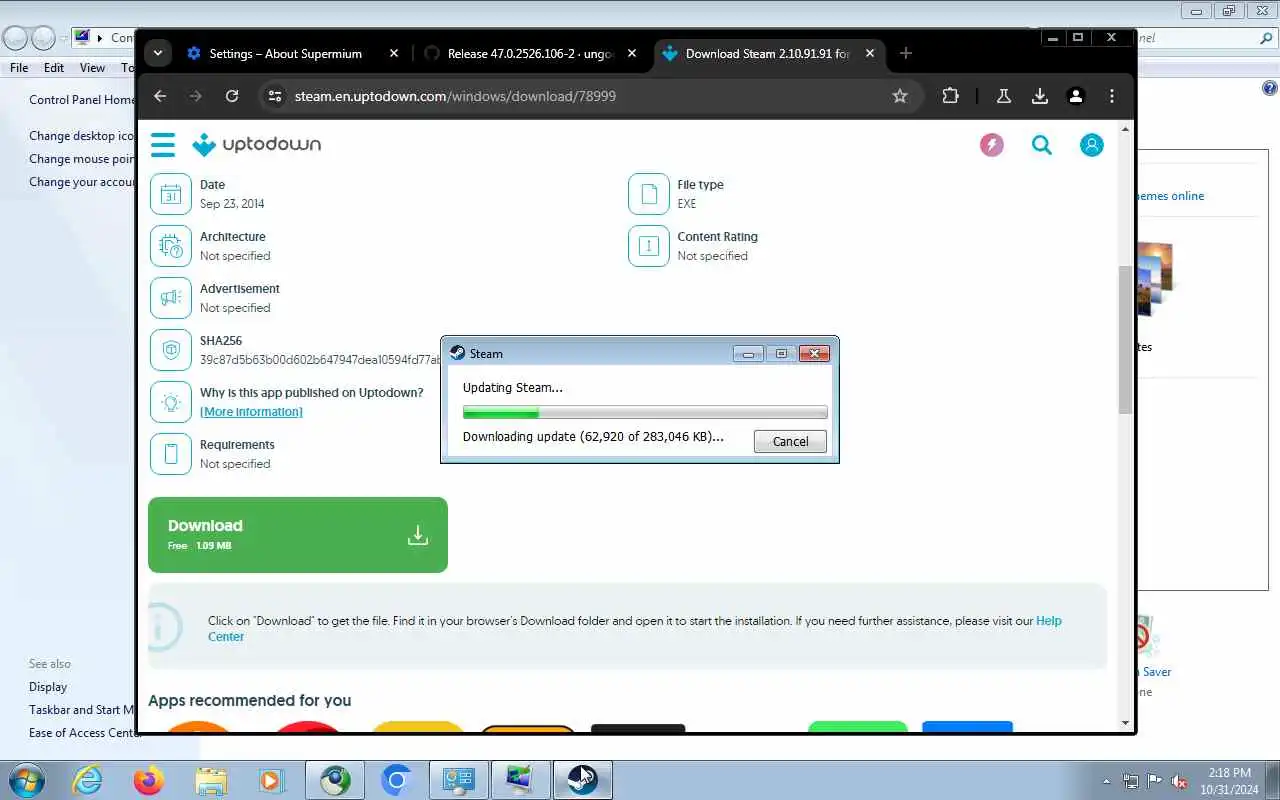The width and height of the screenshot is (1280, 800).
Task: Click the Requirements phone icon
Action: tap(171, 454)
